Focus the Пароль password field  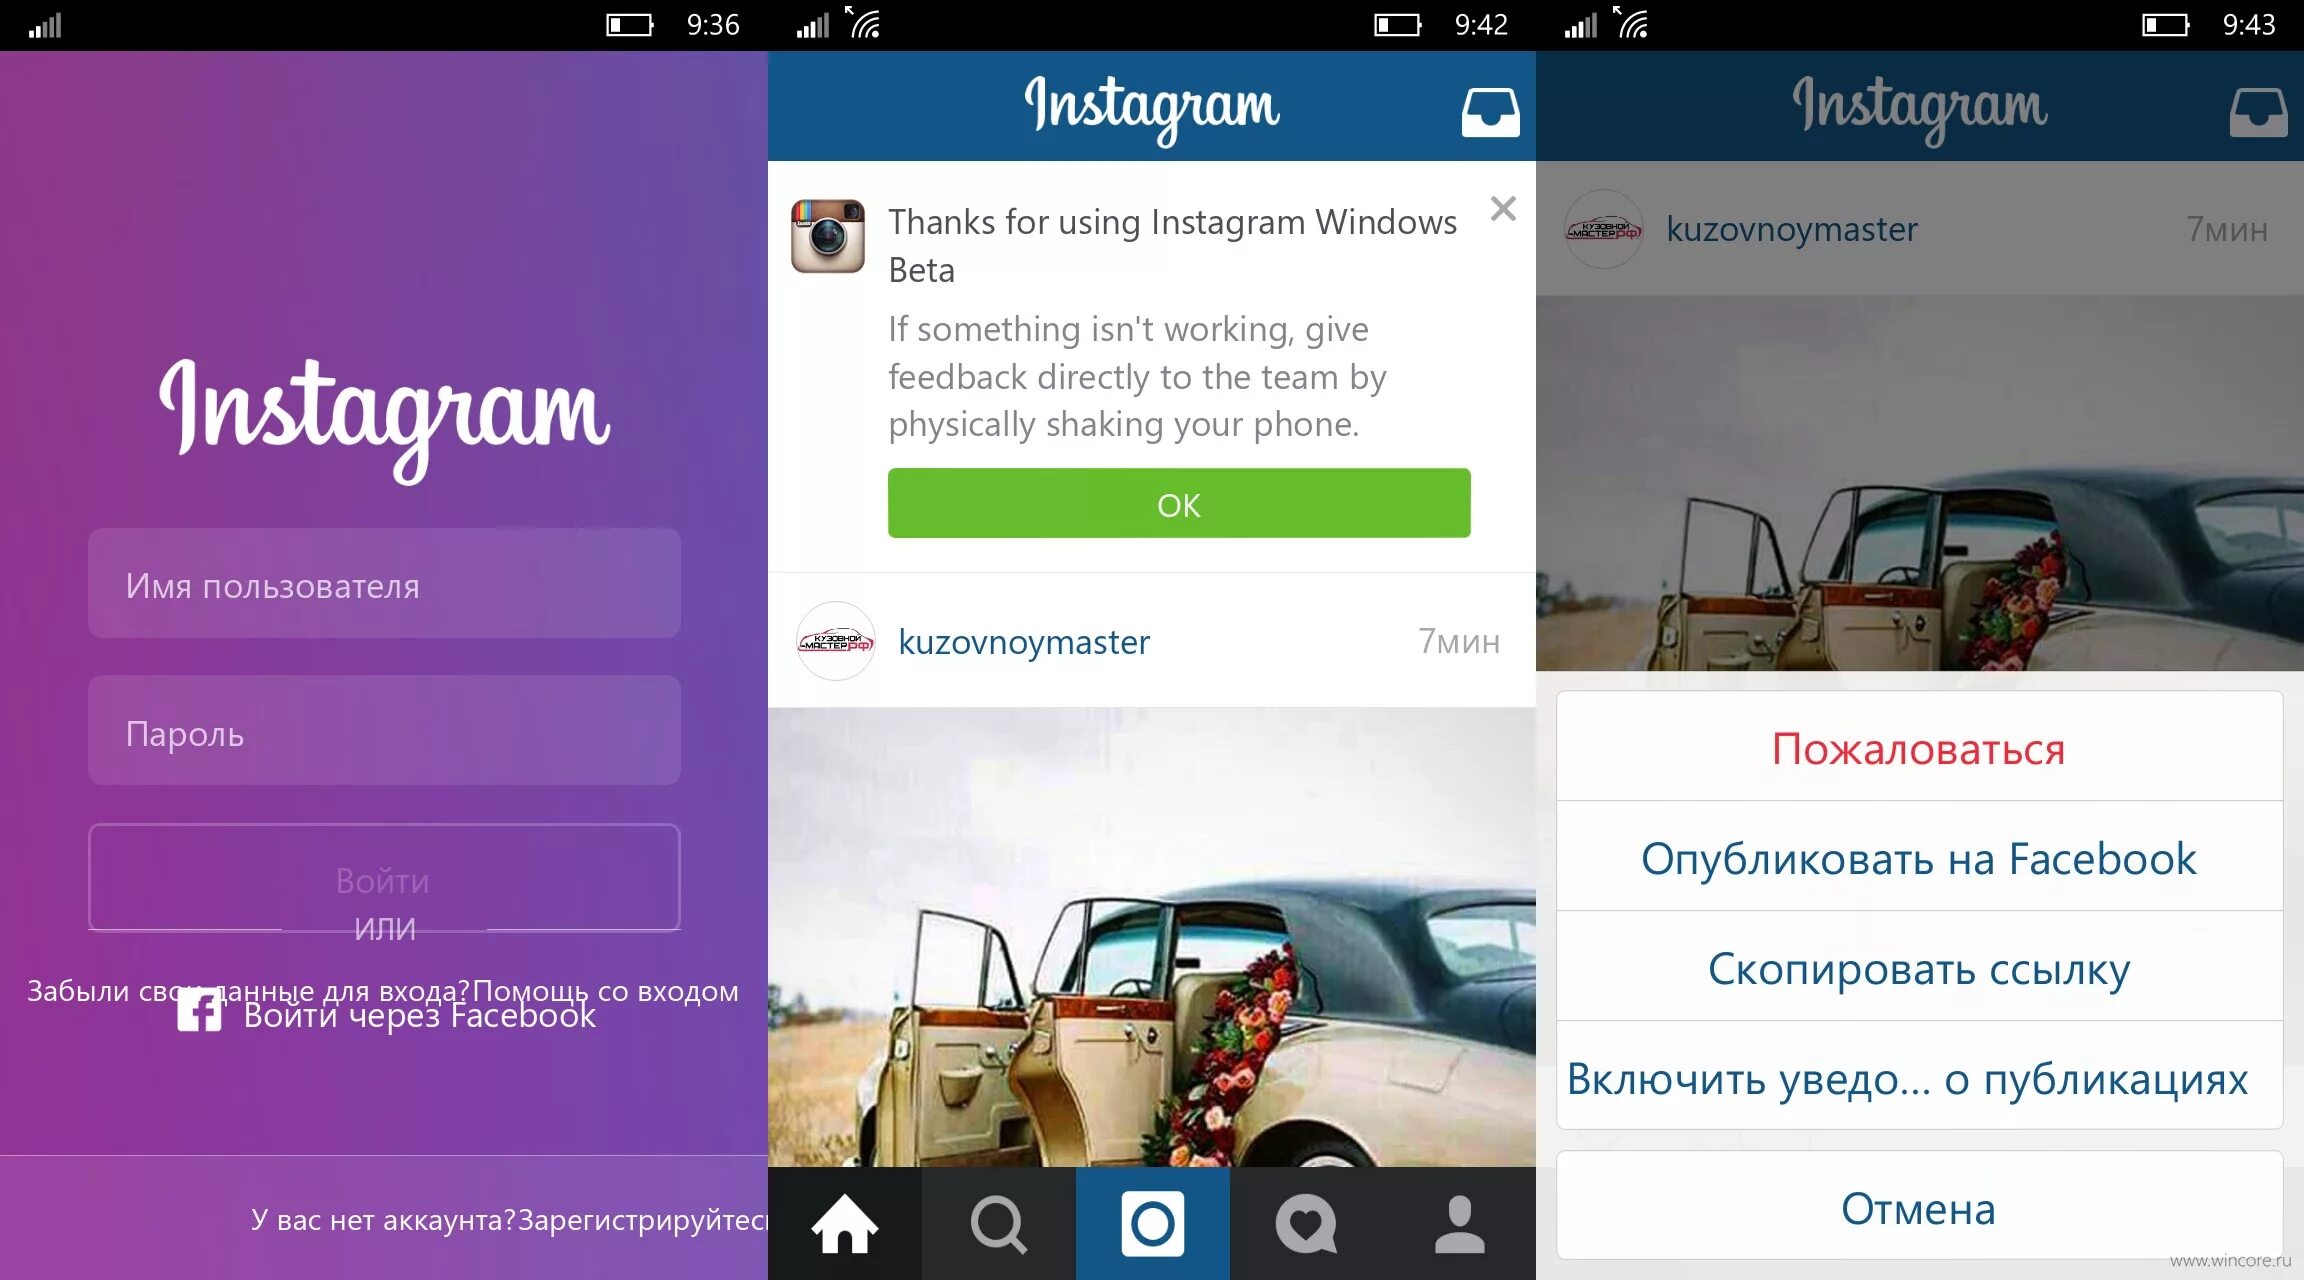[384, 730]
